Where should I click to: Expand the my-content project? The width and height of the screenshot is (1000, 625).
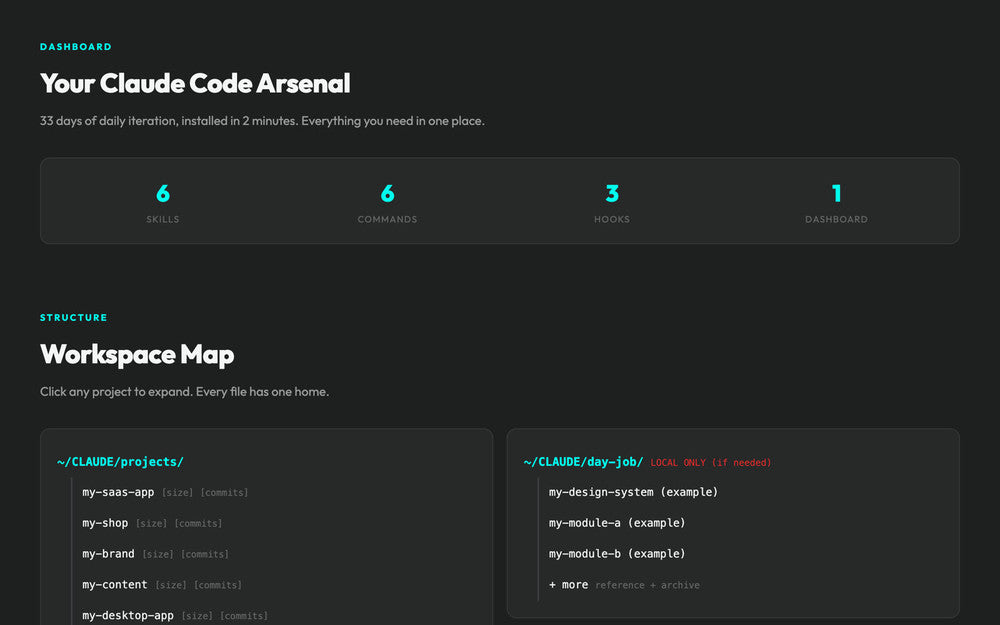point(162,585)
